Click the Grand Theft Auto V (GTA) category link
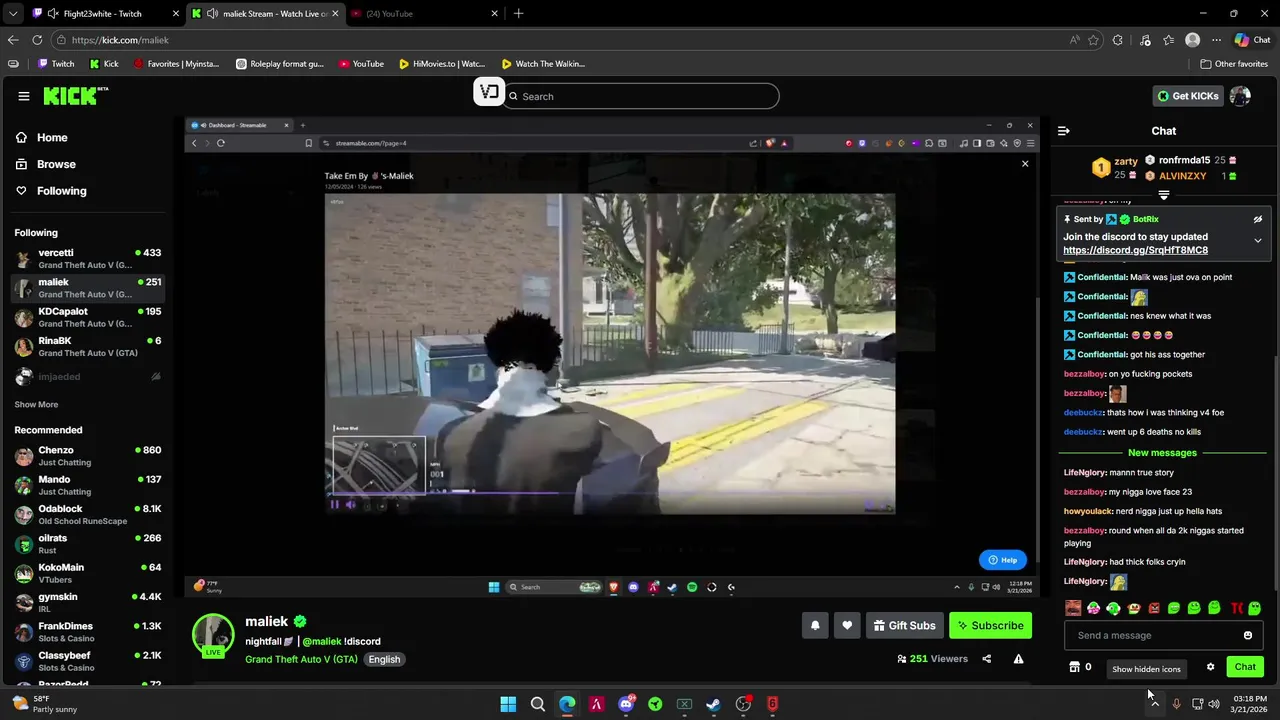The width and height of the screenshot is (1280, 720). pyautogui.click(x=301, y=659)
